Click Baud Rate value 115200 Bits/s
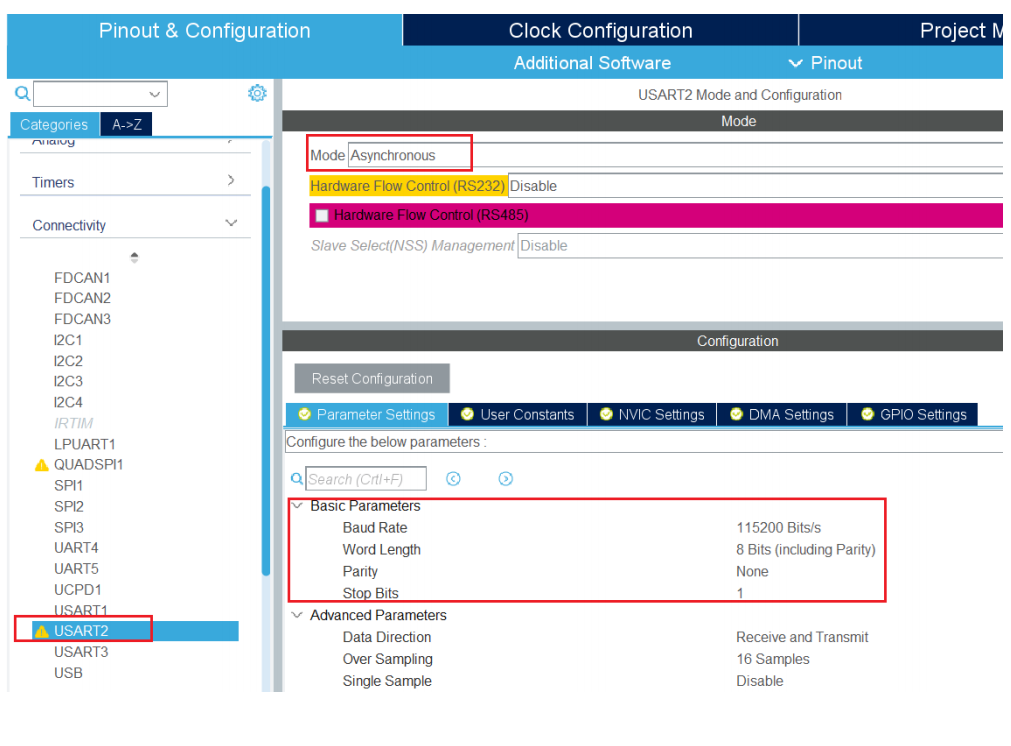Viewport: 1011px width, 746px height. click(778, 528)
